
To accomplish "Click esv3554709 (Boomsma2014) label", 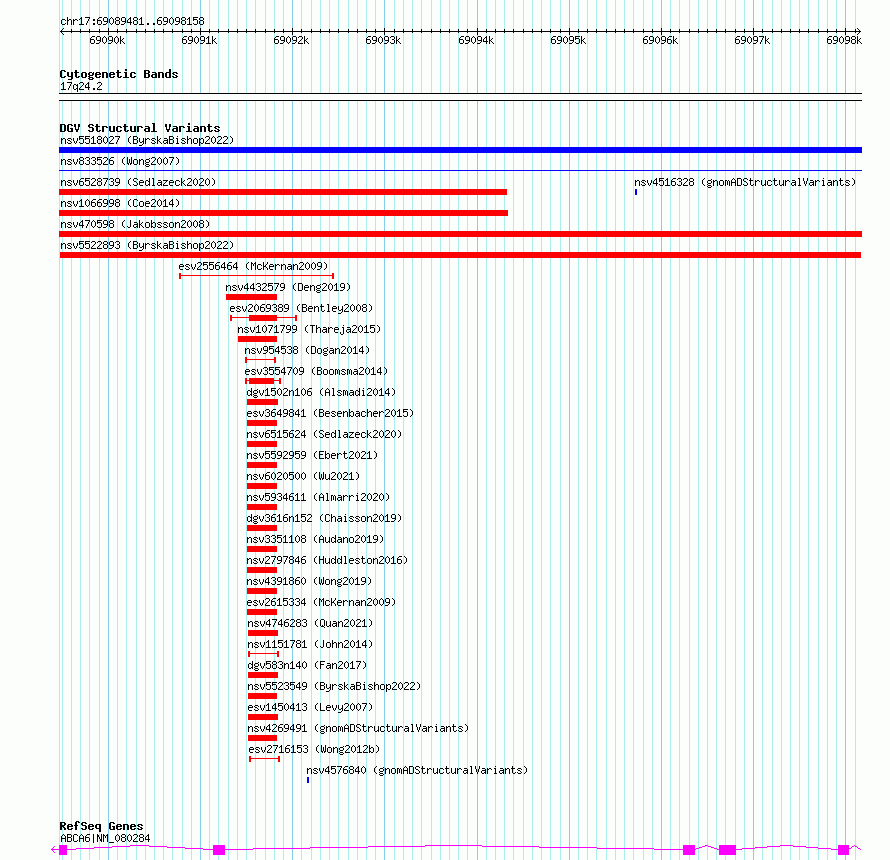I will (316, 371).
